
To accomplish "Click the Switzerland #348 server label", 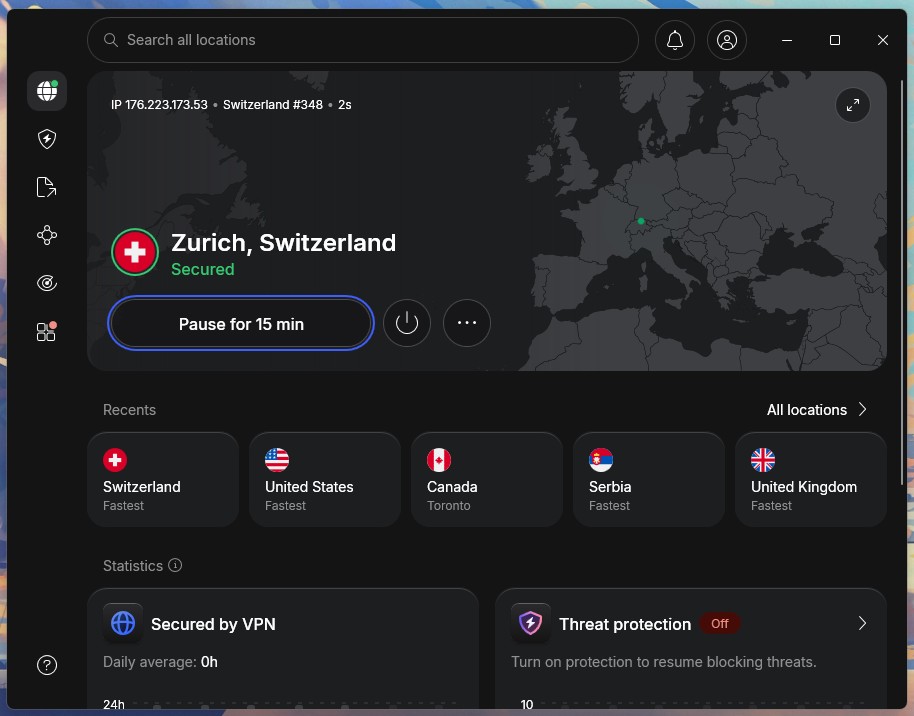I will pos(273,105).
